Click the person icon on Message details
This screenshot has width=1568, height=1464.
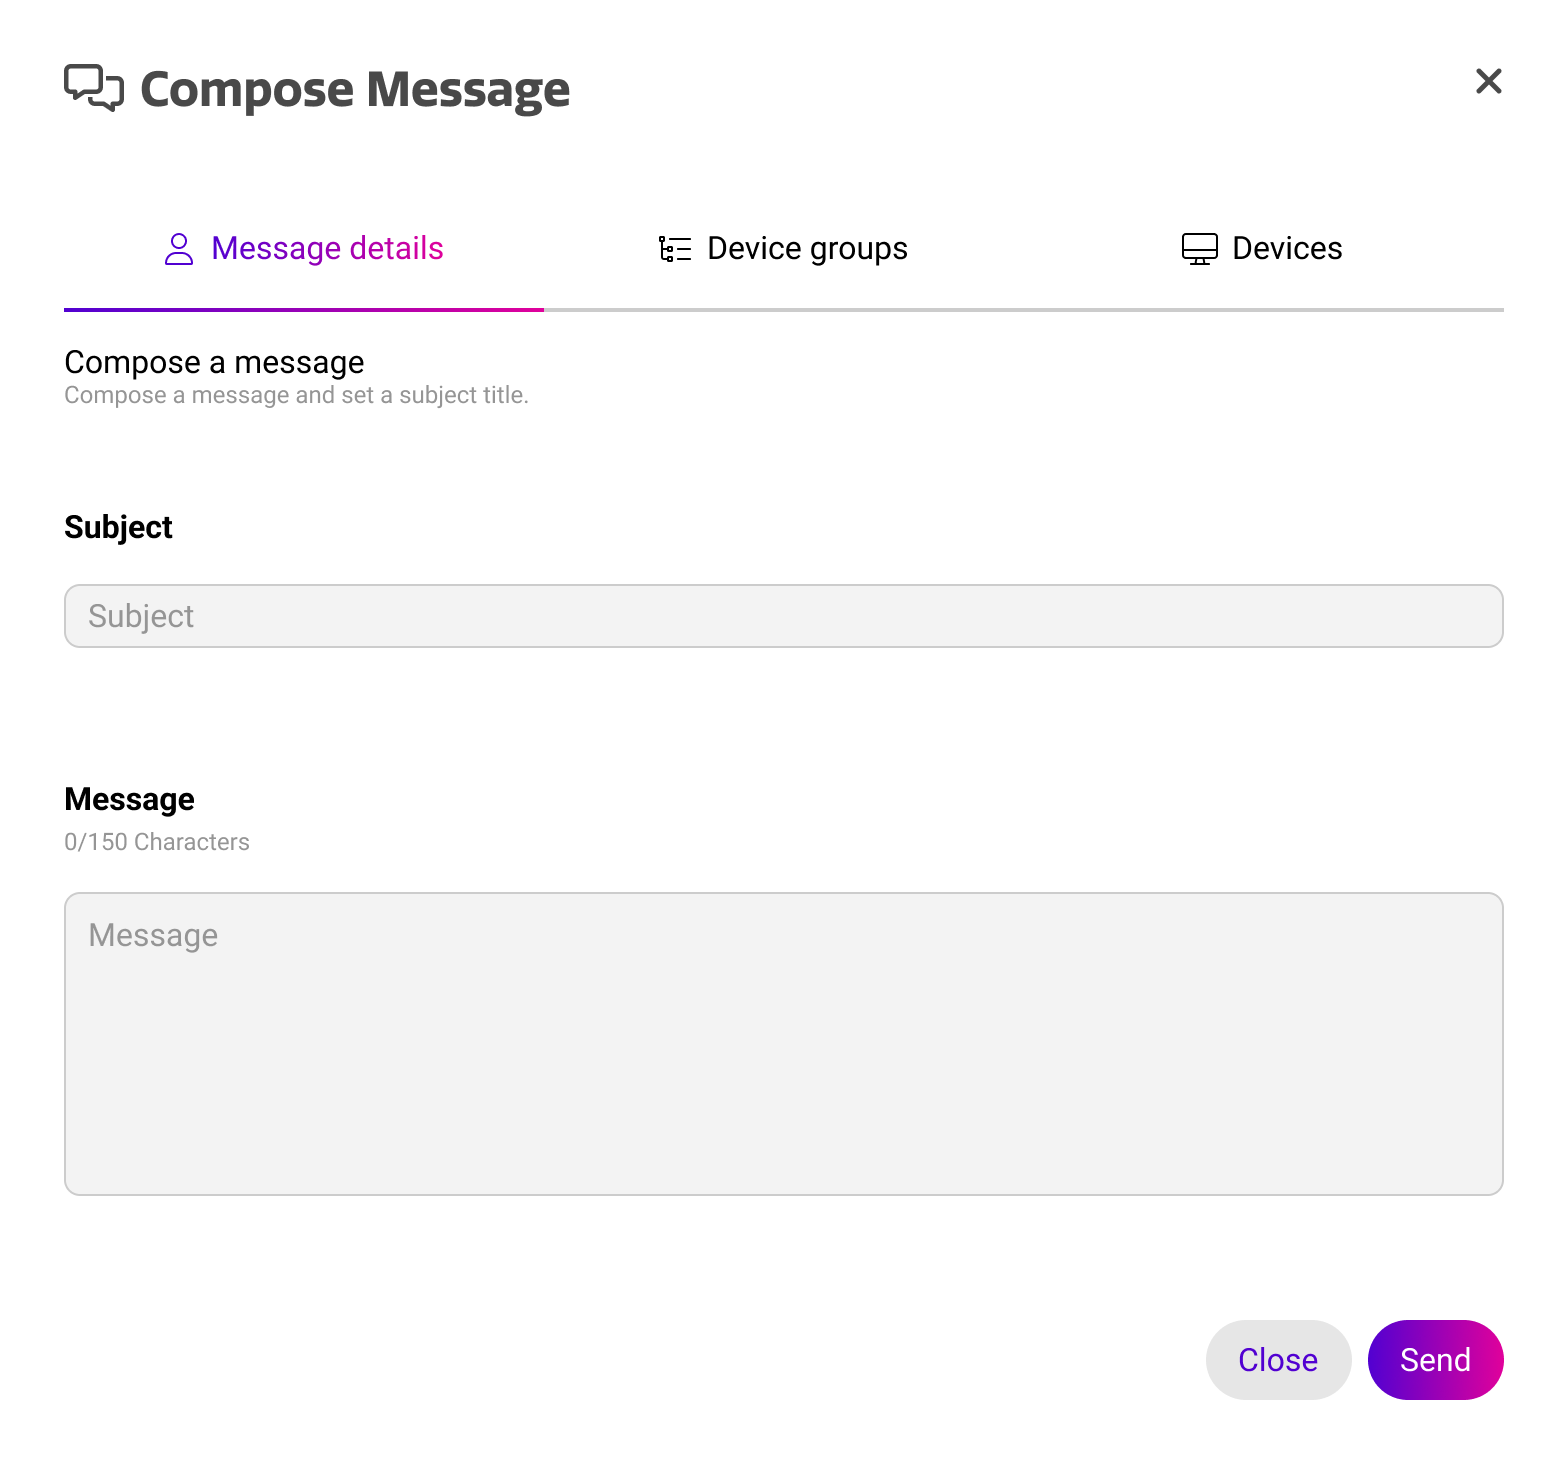coord(179,249)
